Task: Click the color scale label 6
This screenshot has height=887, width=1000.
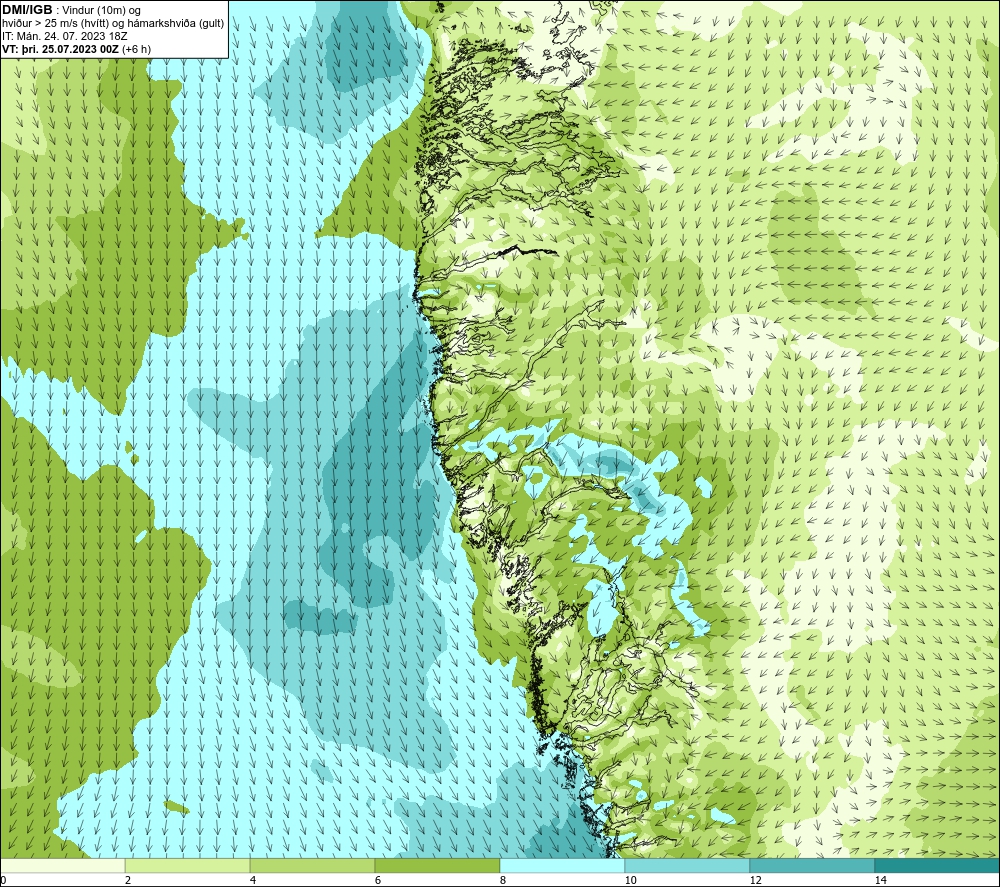Action: 378,880
